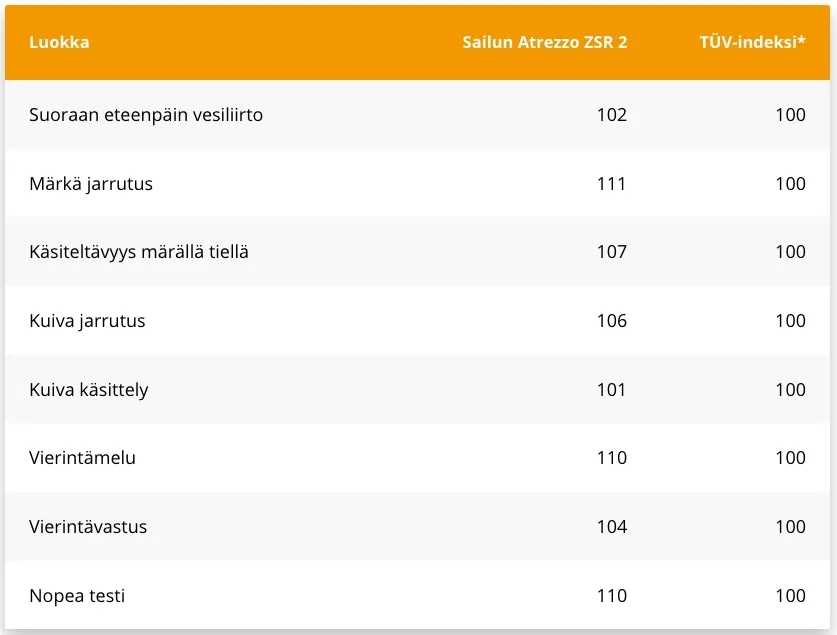Select the 104 Vierintävastus value

612,527
